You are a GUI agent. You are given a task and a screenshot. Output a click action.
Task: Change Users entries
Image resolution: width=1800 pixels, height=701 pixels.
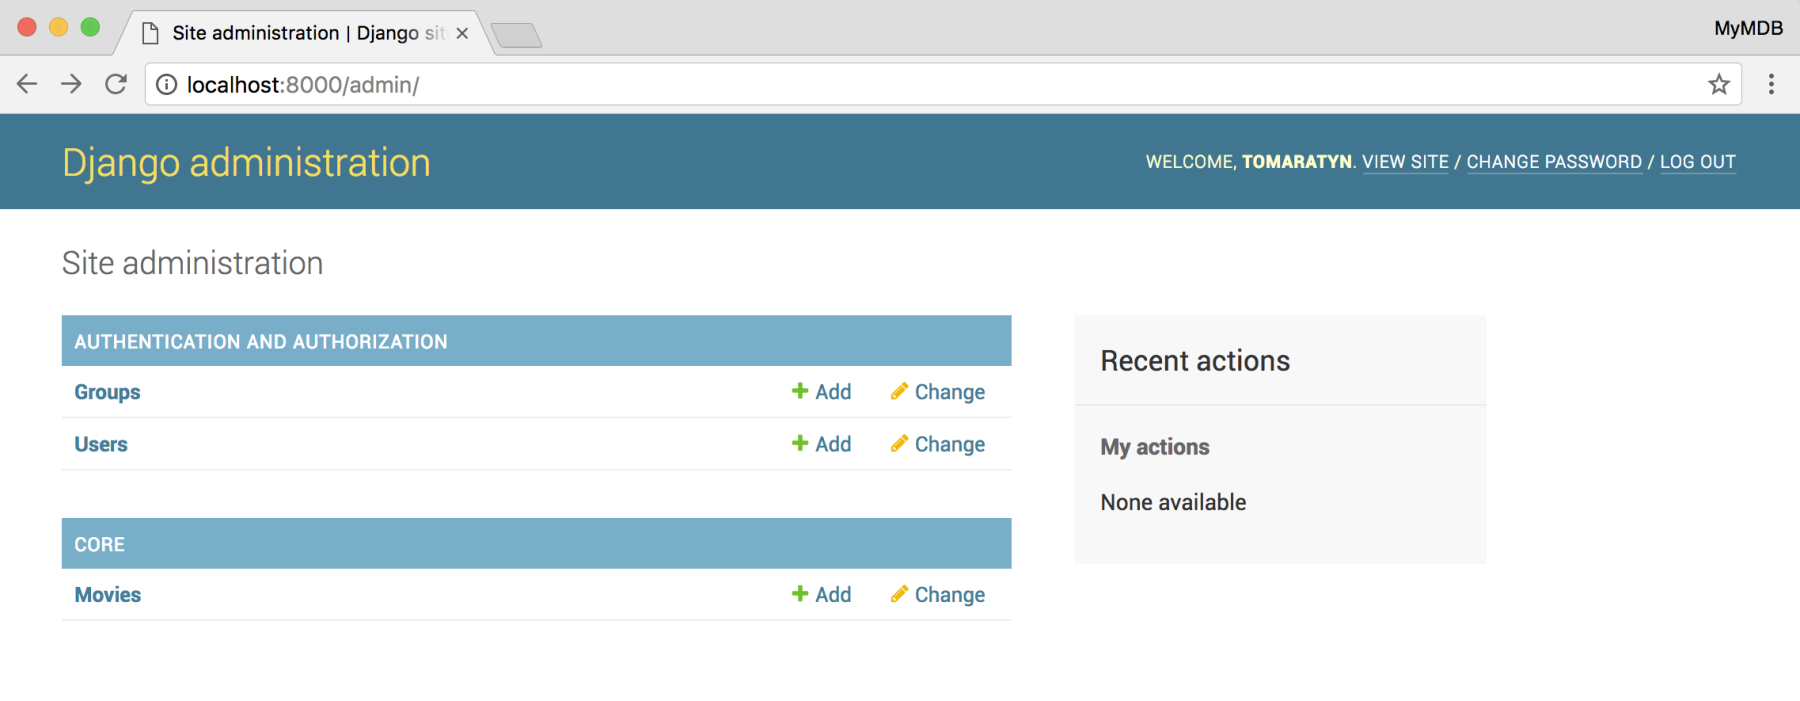(938, 444)
